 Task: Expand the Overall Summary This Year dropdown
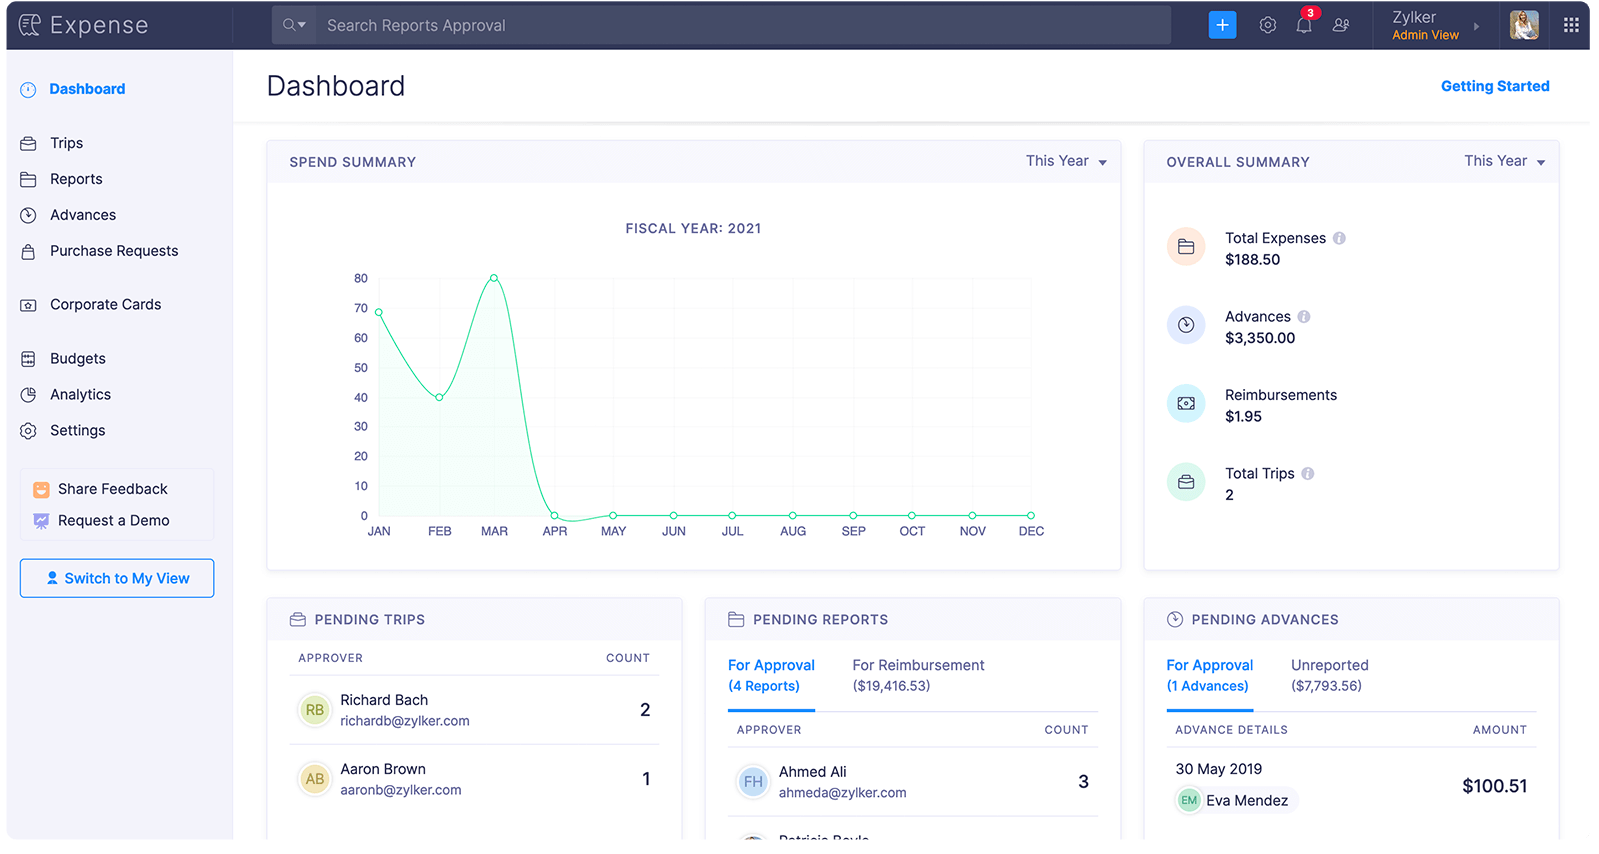[x=1504, y=161]
